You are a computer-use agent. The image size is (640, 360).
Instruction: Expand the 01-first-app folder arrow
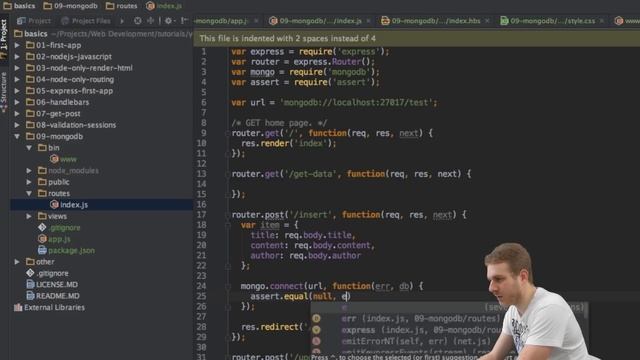point(17,45)
